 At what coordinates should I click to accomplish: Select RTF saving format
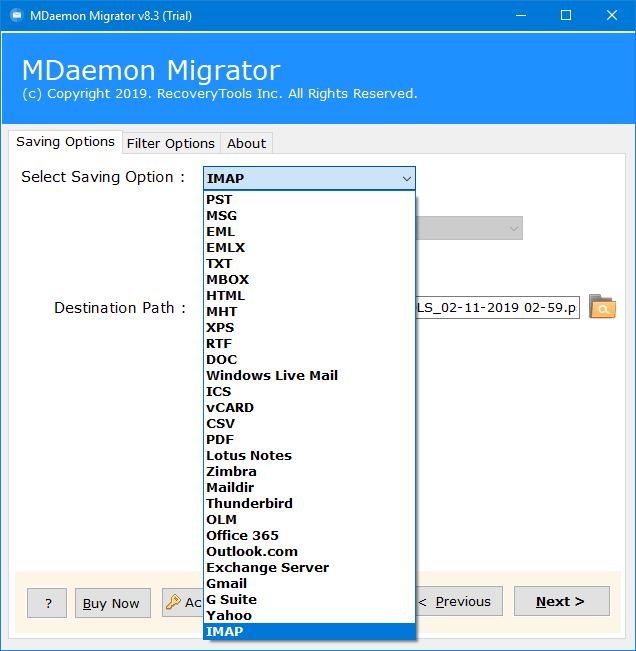(x=309, y=344)
